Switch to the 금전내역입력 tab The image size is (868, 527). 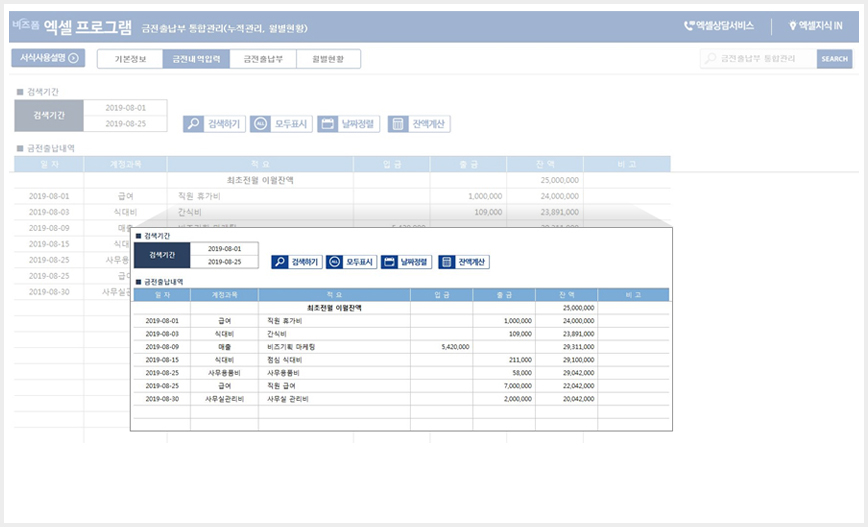coord(196,59)
